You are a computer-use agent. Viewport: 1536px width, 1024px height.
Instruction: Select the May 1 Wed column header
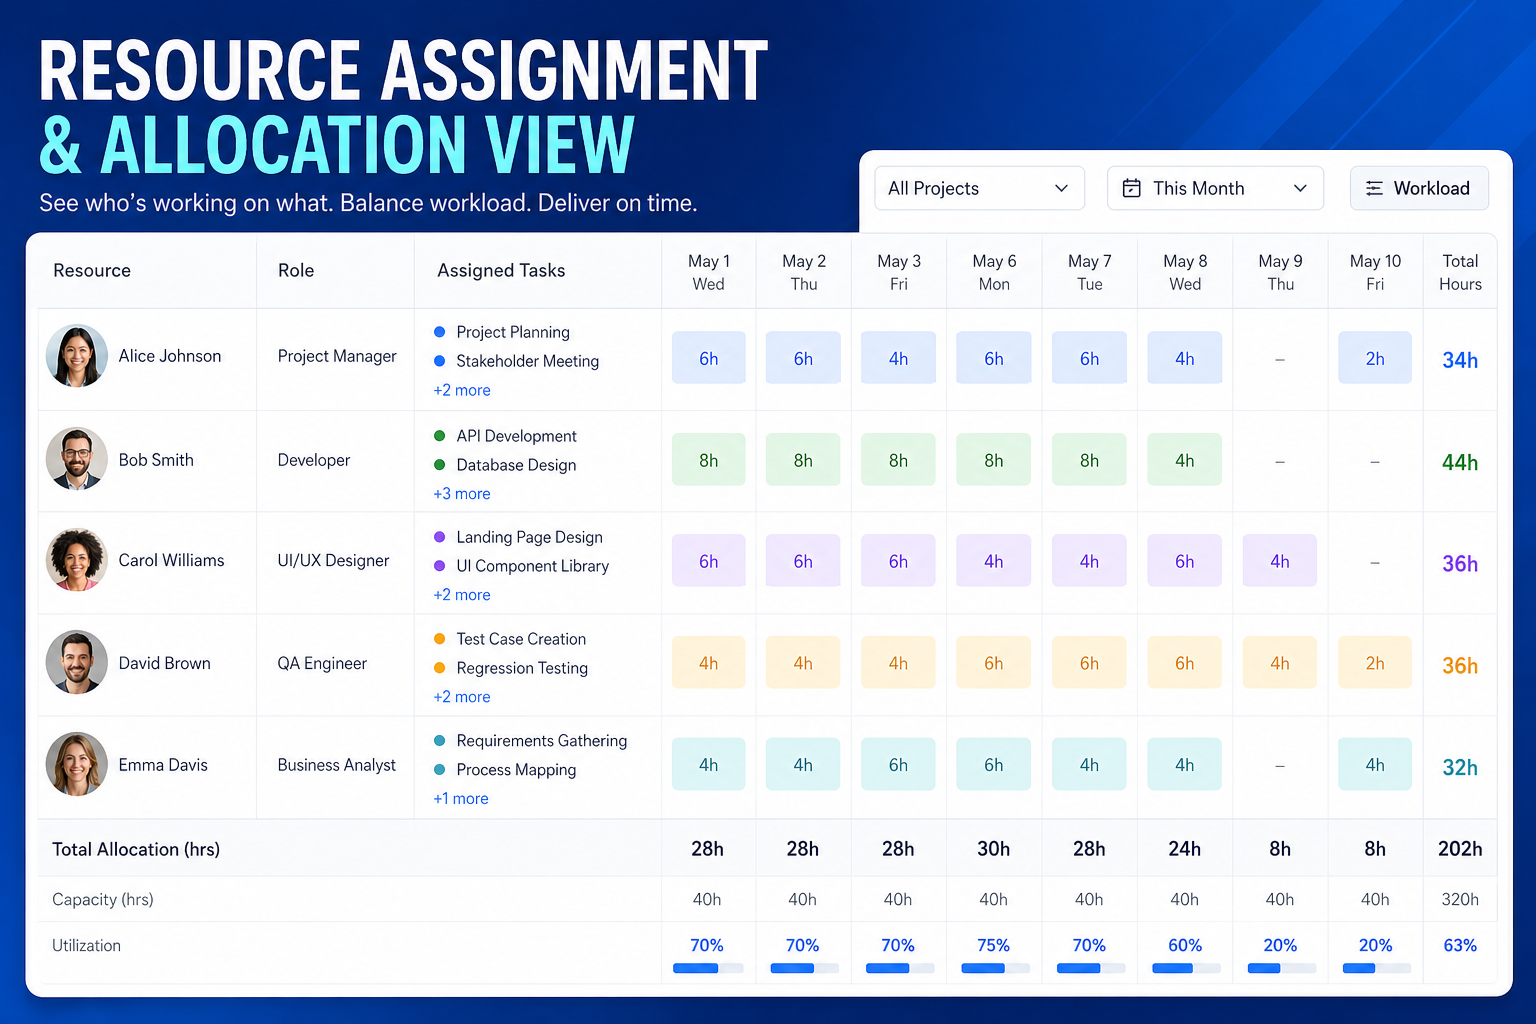coord(708,272)
